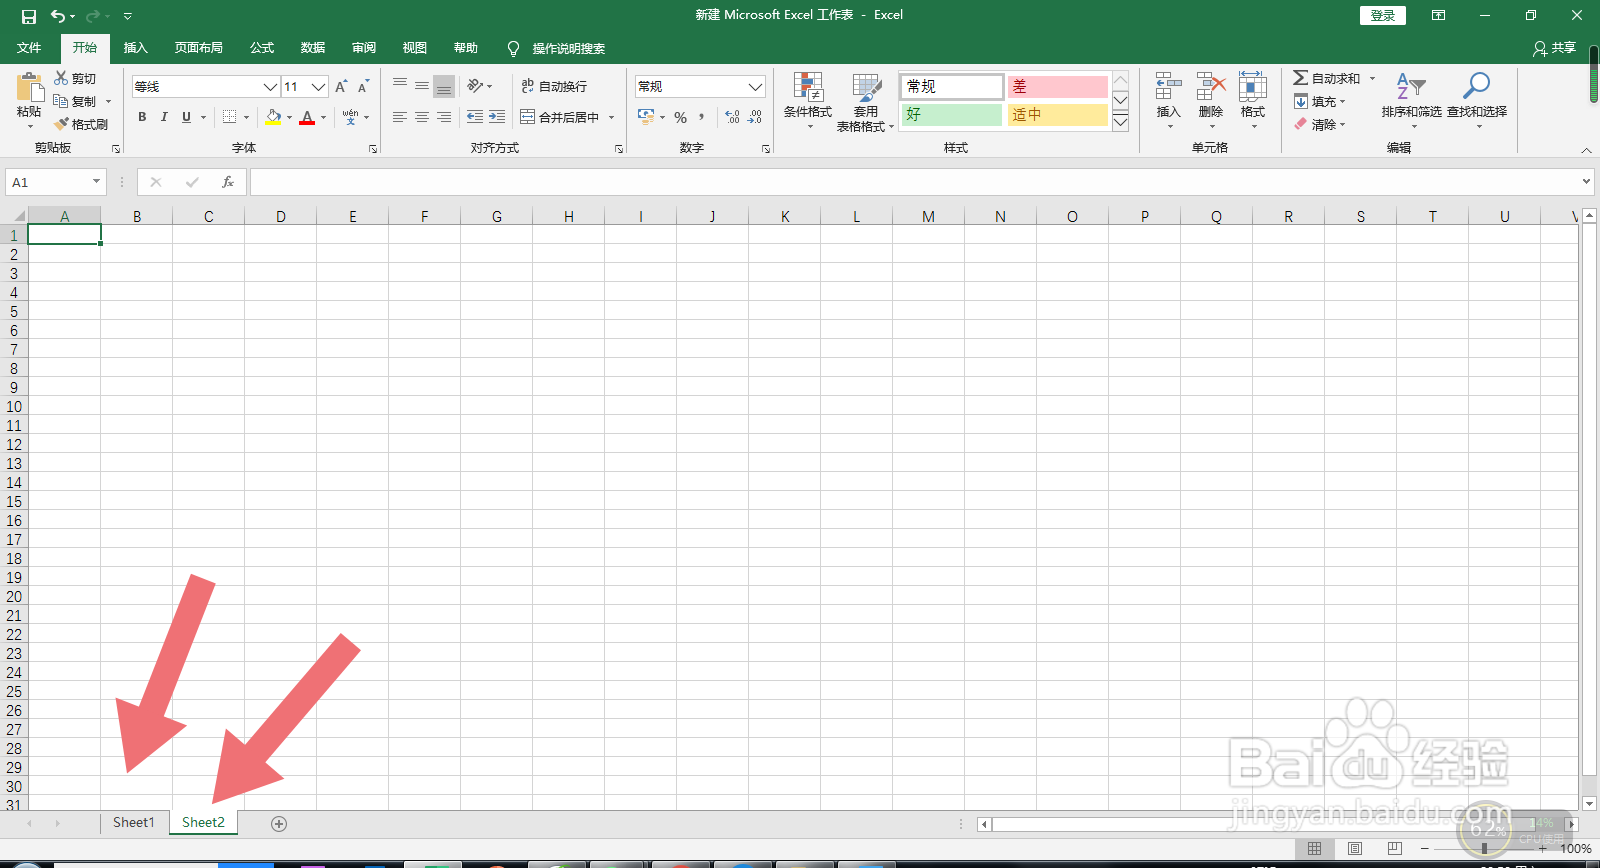The height and width of the screenshot is (868, 1600).
Task: Open the number format dropdown (常规)
Action: point(756,87)
